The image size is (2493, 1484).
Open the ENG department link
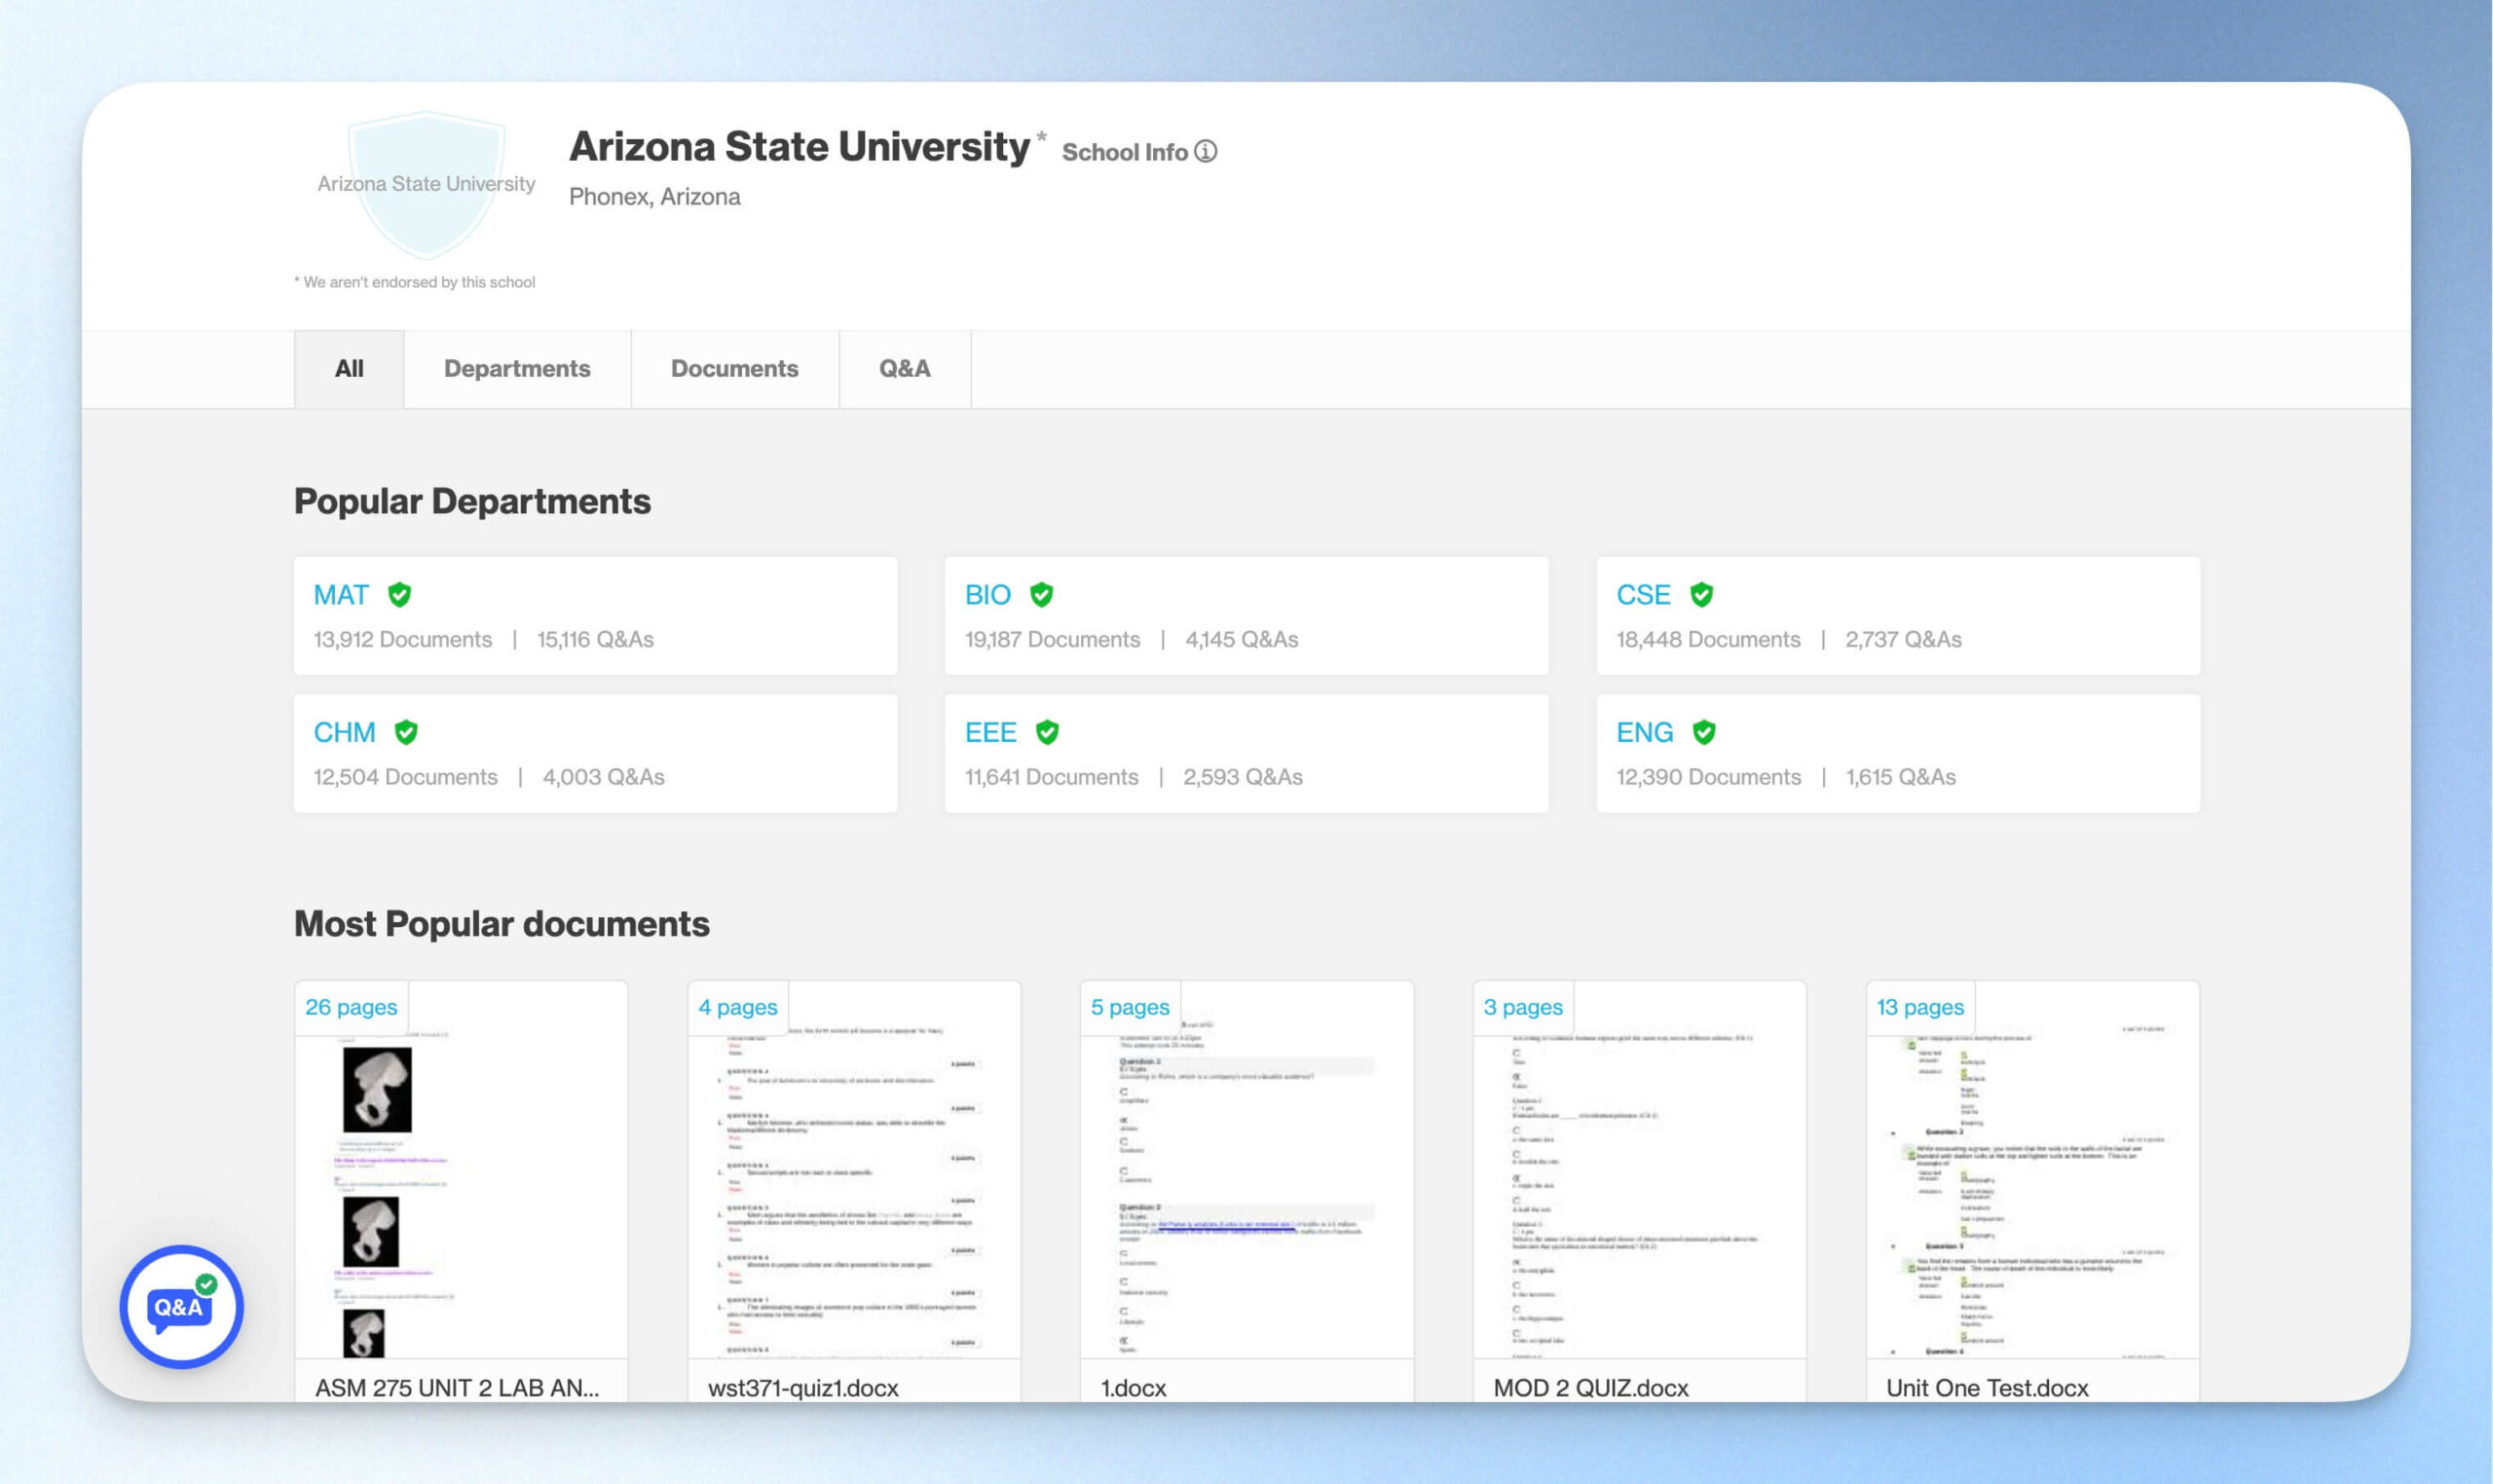(1644, 732)
